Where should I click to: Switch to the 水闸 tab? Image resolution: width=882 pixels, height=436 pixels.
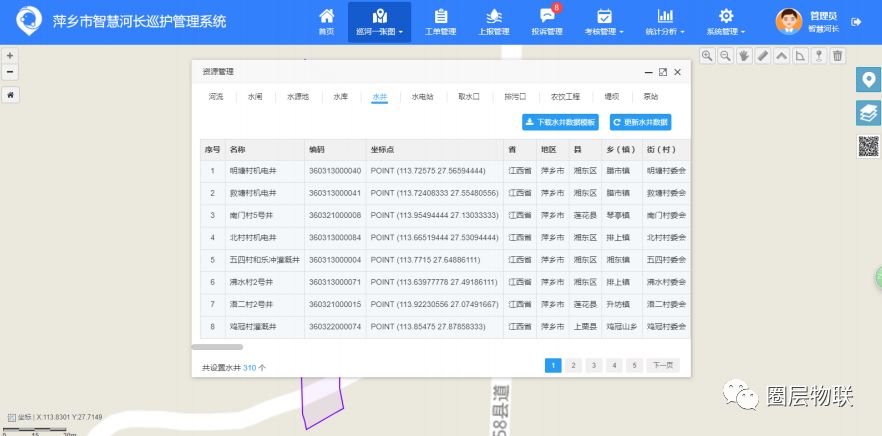pos(255,97)
